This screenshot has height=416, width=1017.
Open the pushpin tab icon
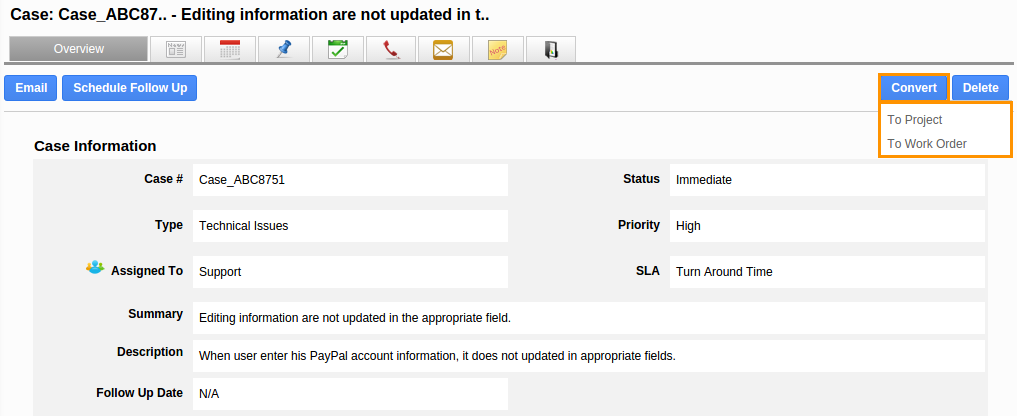click(283, 49)
